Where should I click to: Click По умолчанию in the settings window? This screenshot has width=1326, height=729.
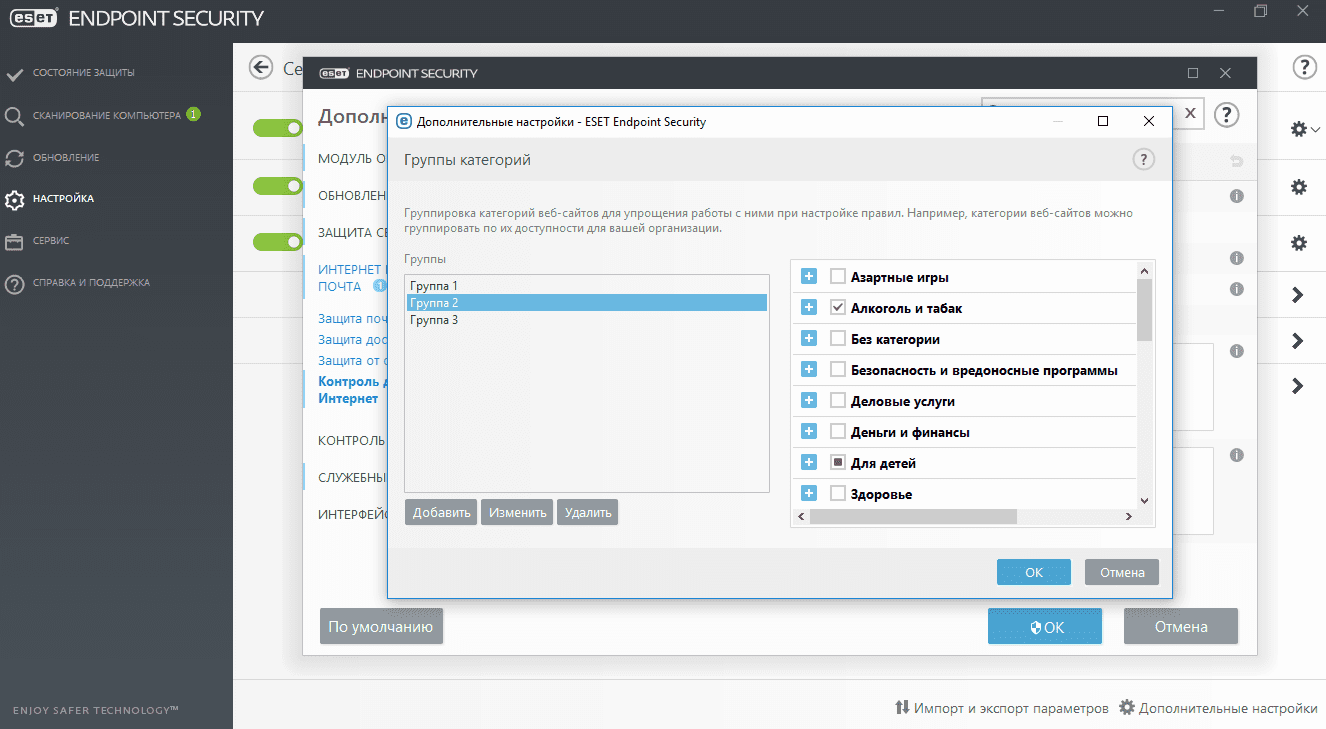point(381,627)
